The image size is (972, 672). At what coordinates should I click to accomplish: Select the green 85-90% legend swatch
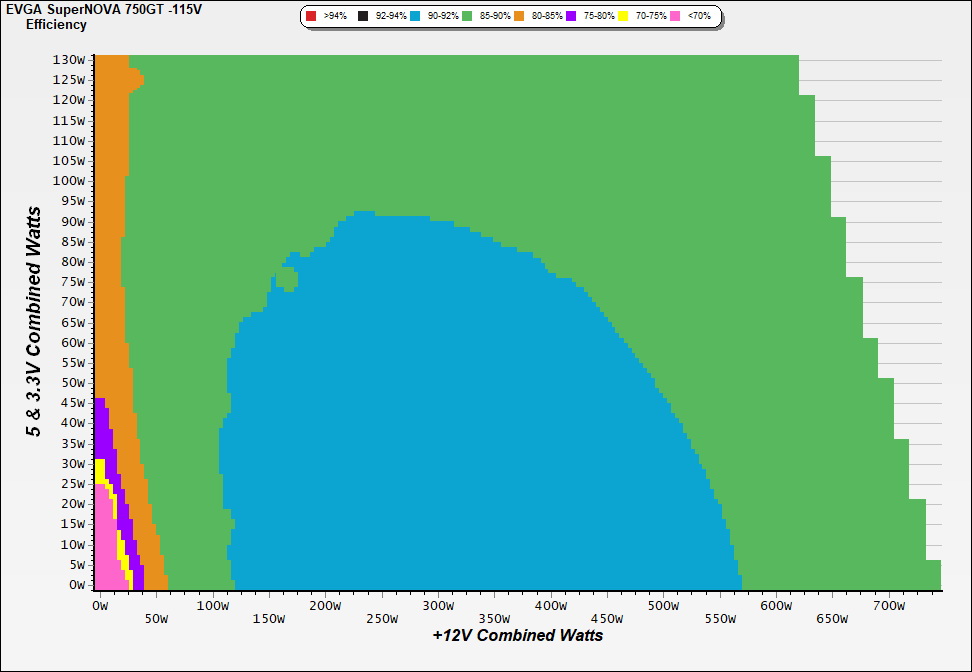tap(466, 17)
